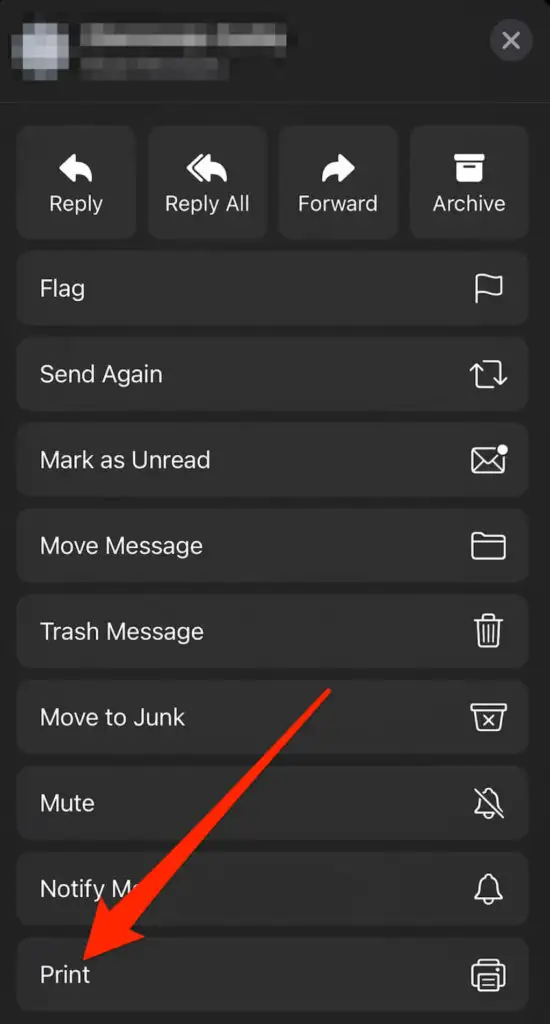Tap the Reply arrow icon
The height and width of the screenshot is (1024, 550).
click(x=76, y=169)
